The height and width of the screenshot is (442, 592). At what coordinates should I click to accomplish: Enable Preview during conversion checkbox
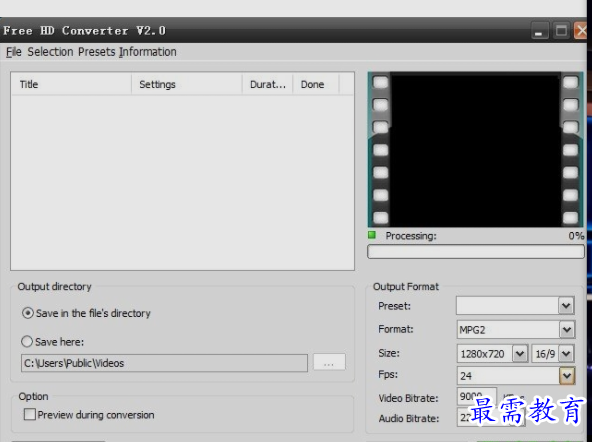tap(30, 414)
